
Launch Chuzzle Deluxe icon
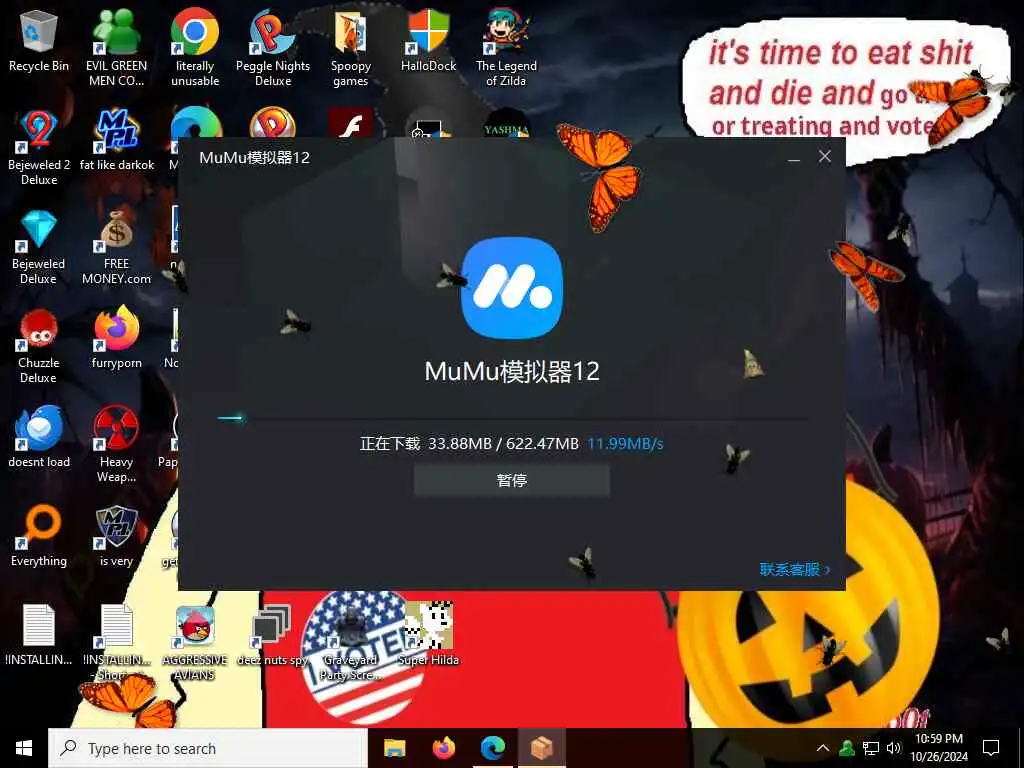pyautogui.click(x=39, y=345)
